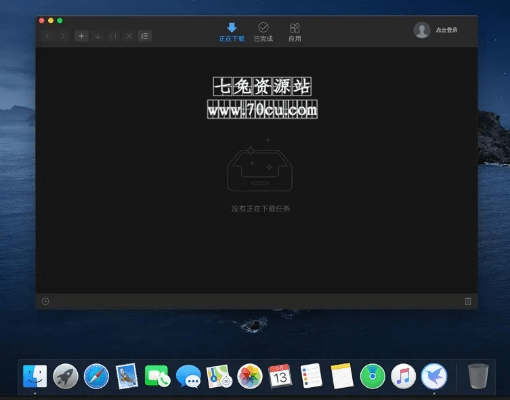
Task: Open the 应用 tab
Action: (295, 32)
